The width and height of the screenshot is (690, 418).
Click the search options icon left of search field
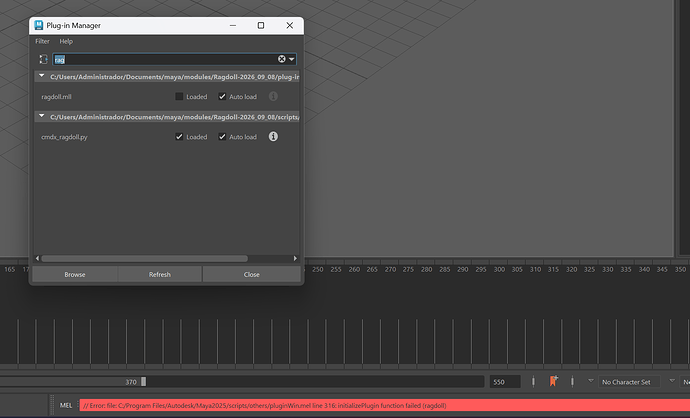43,59
